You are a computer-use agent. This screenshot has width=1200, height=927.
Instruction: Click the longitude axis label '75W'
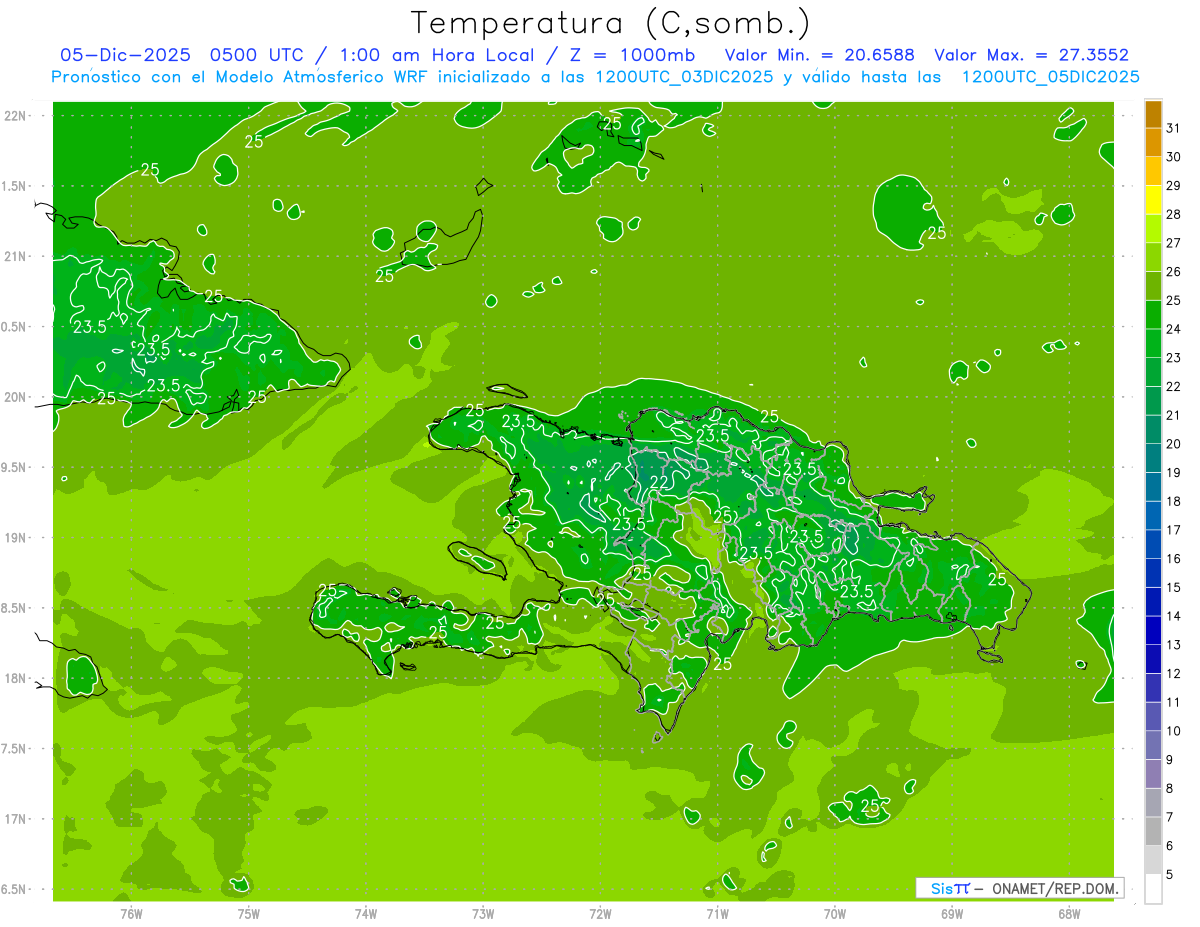[249, 914]
